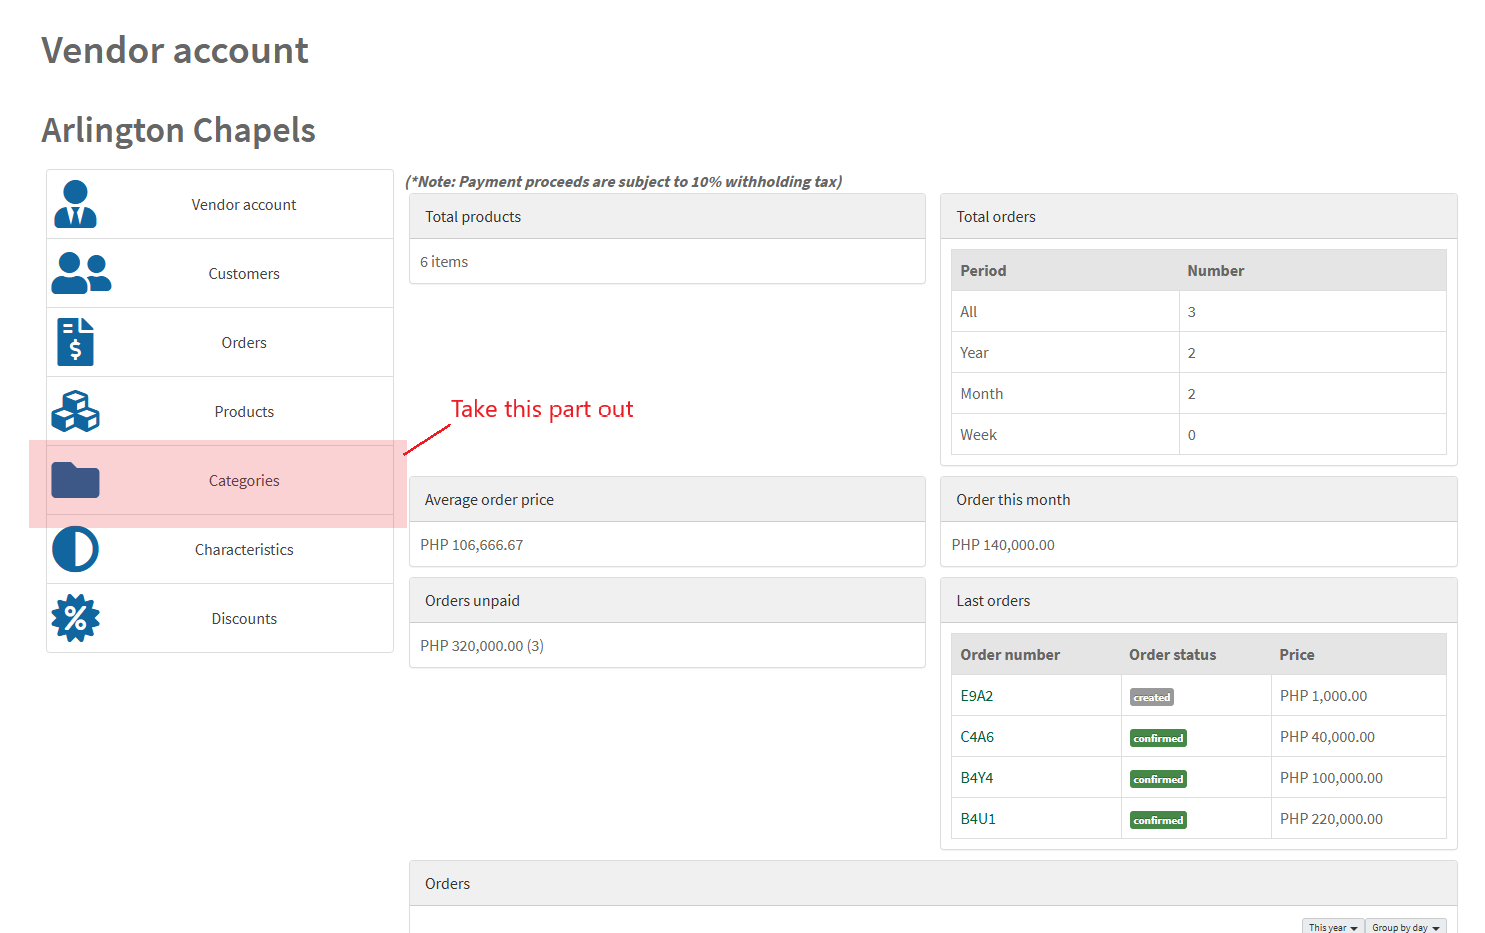Select the Characteristics menu label
Viewport: 1485px width, 933px height.
pos(244,550)
